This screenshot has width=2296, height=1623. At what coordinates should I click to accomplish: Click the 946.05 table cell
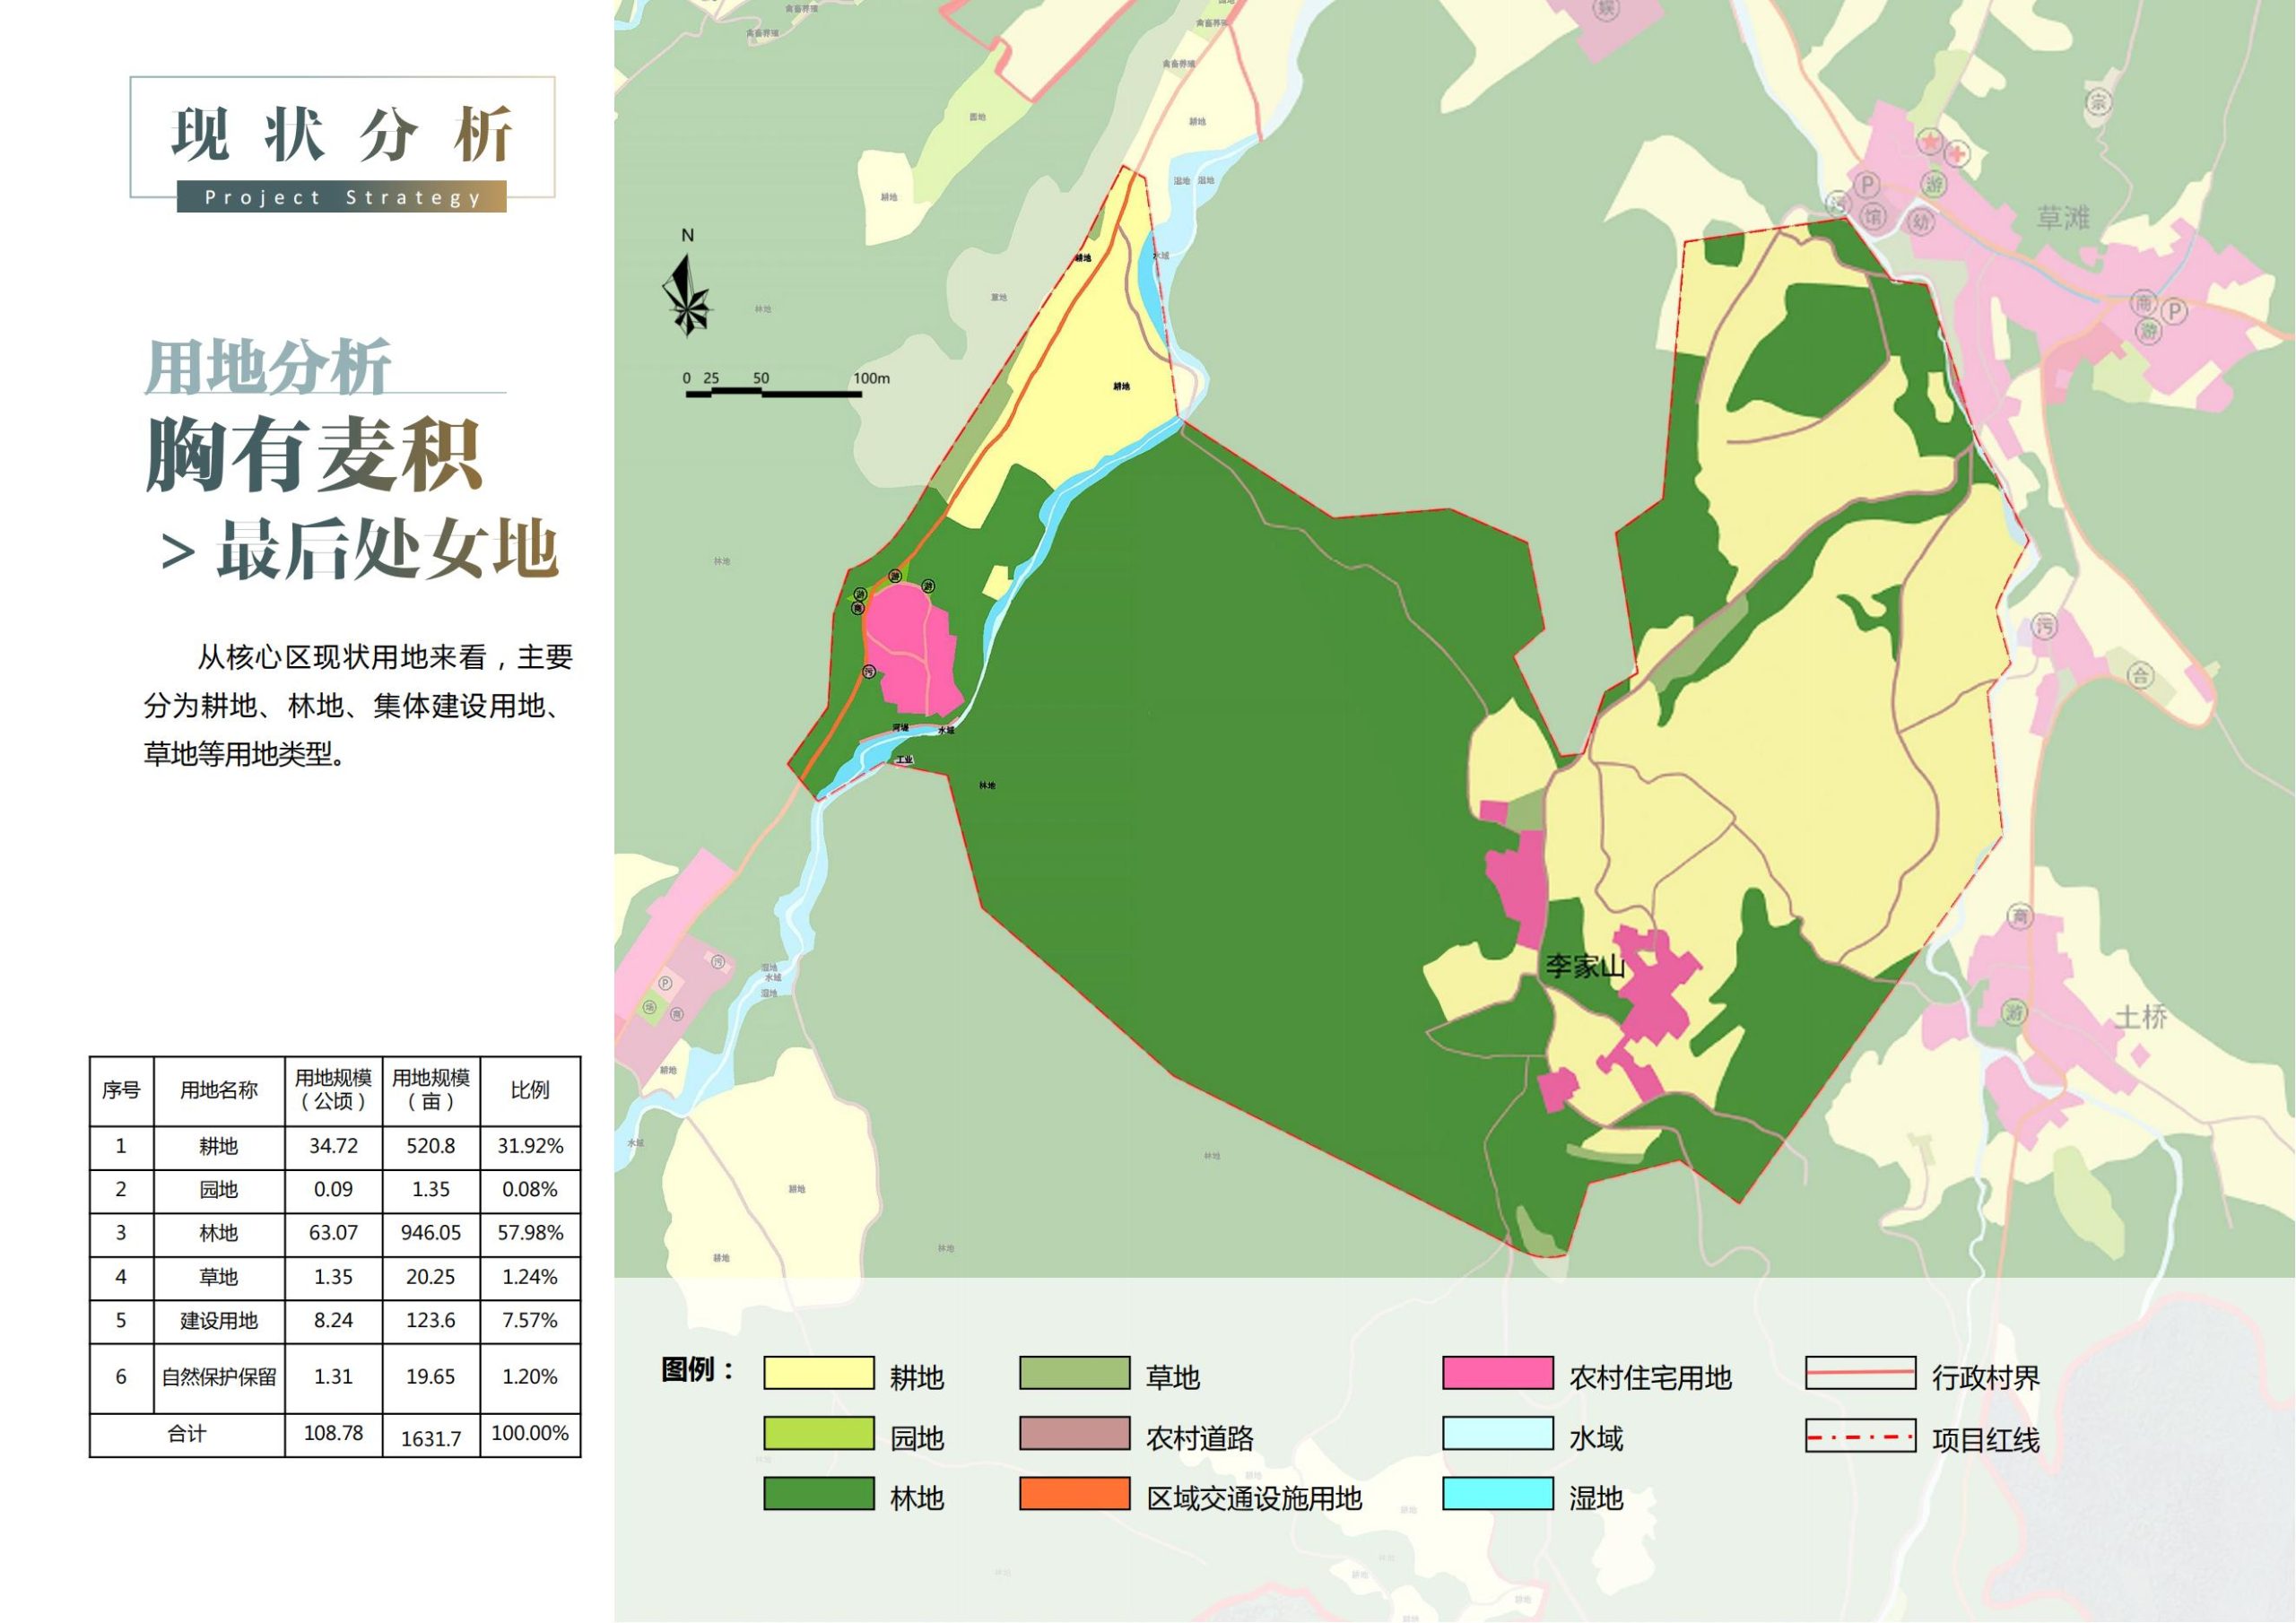point(431,1233)
